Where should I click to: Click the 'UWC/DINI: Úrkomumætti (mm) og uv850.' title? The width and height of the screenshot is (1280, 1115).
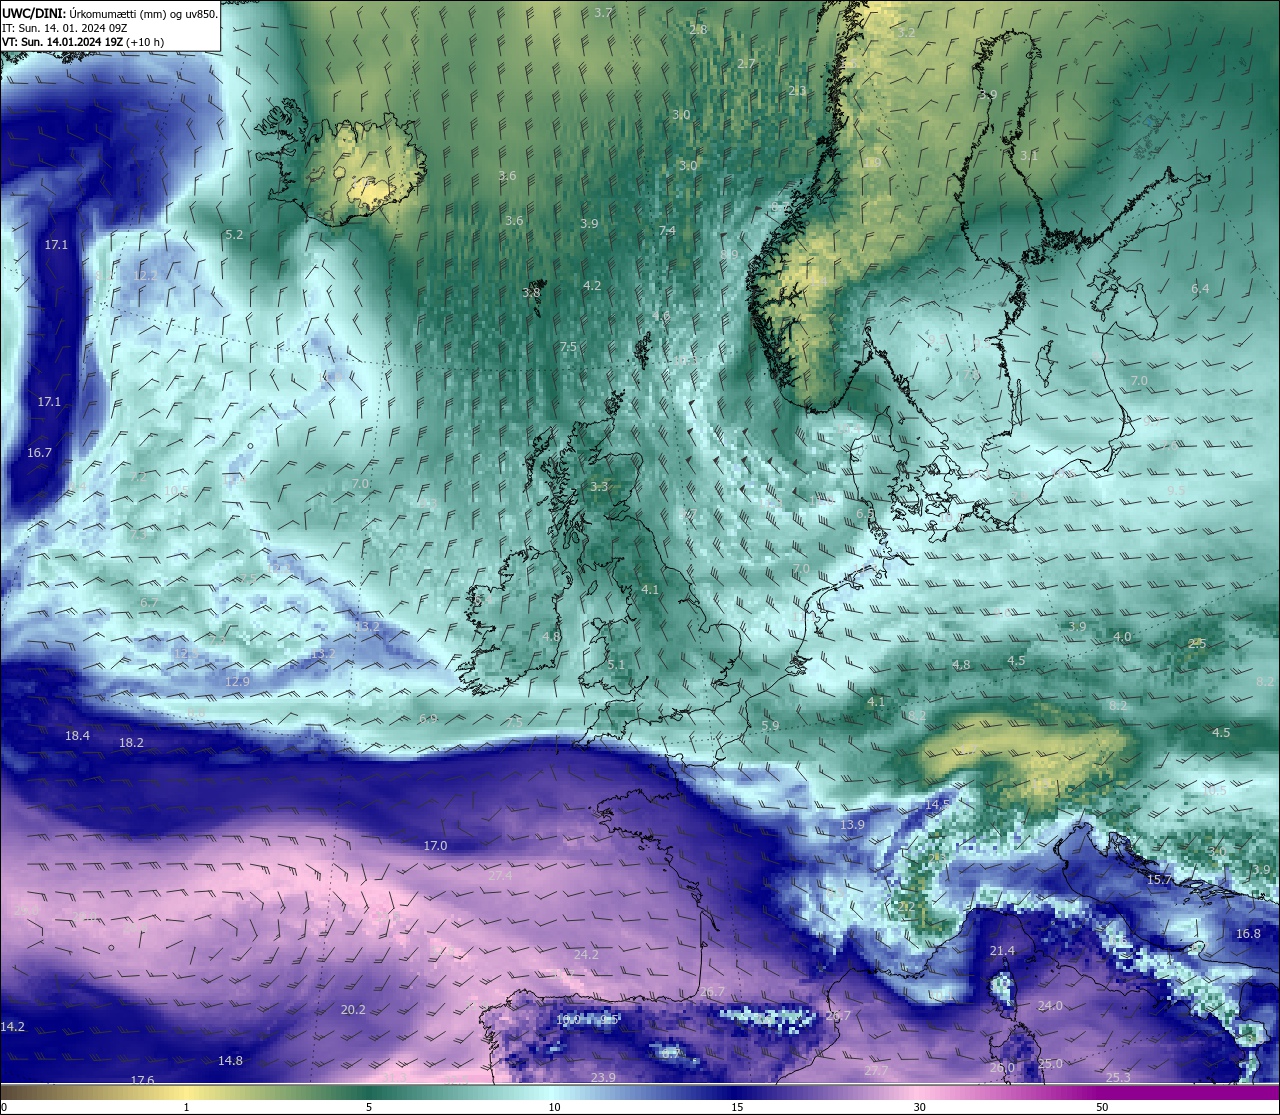110,14
